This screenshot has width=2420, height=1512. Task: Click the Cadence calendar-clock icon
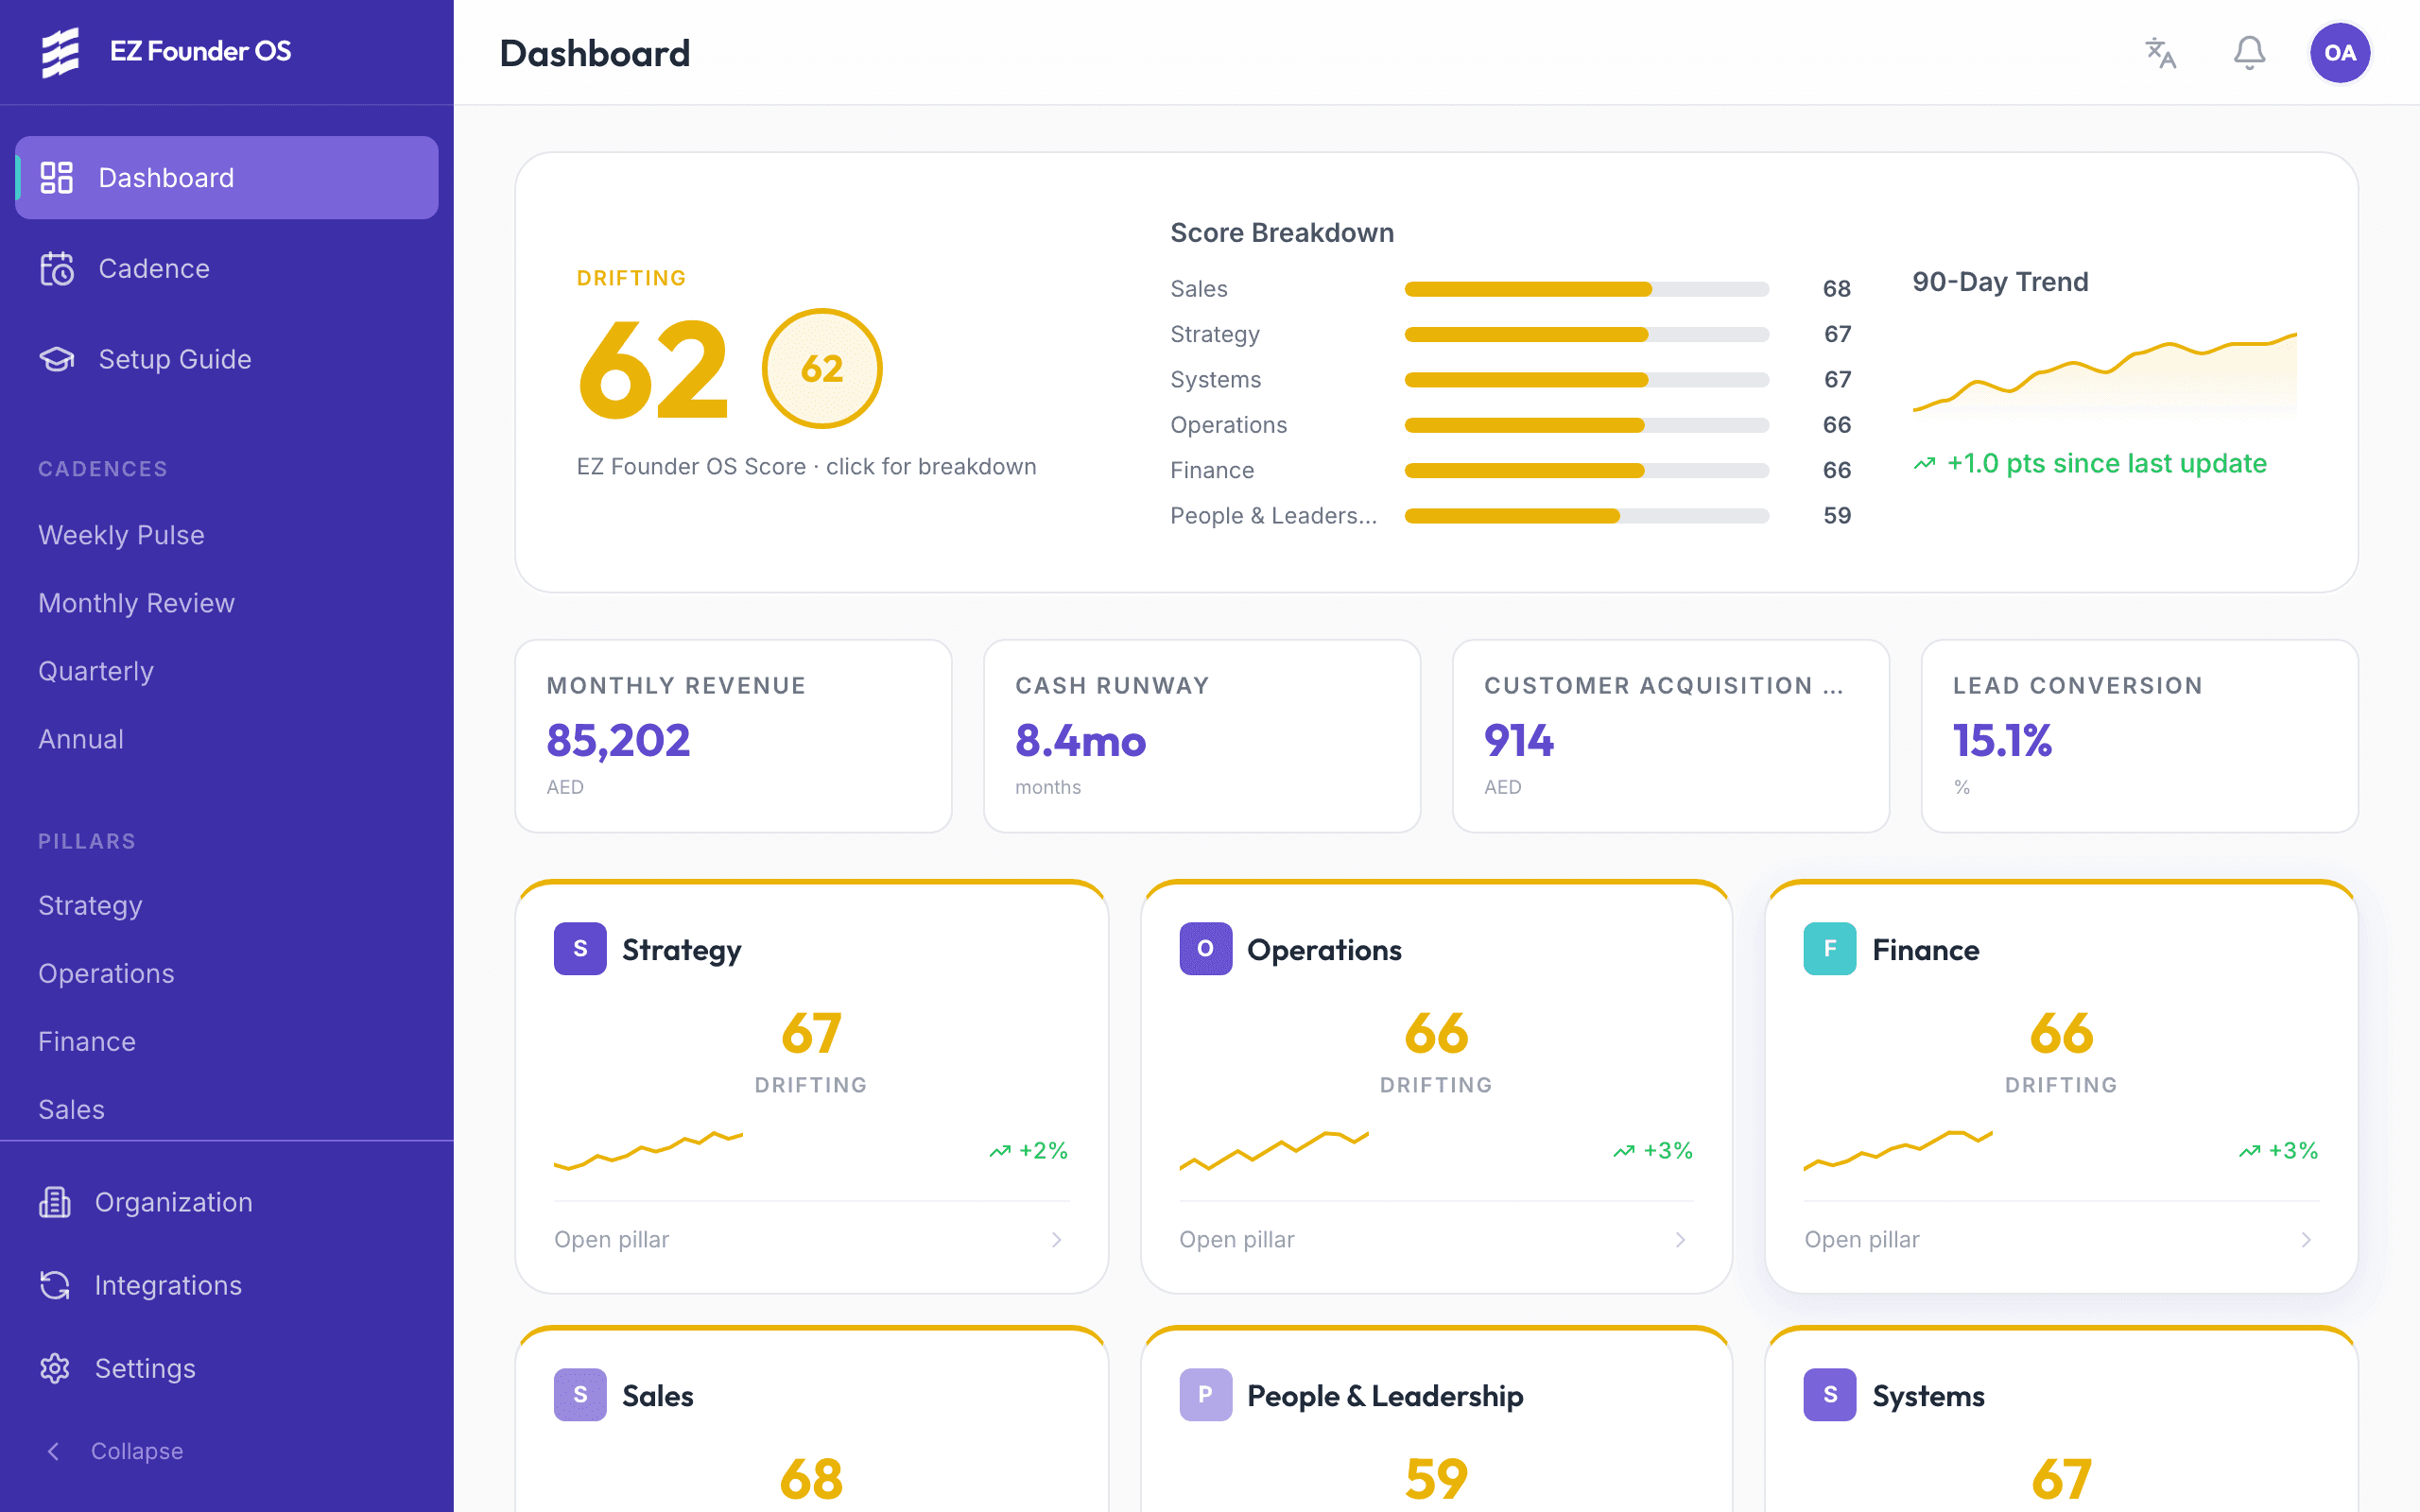[x=57, y=268]
